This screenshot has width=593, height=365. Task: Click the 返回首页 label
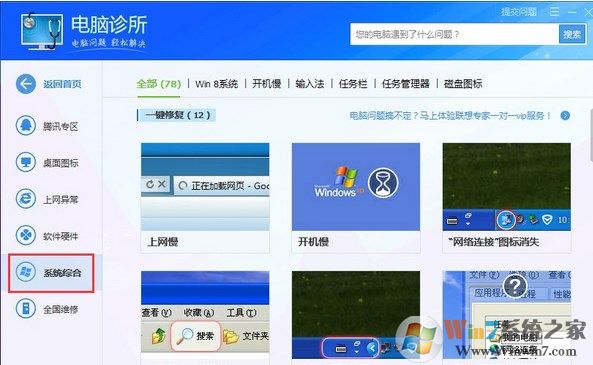[x=62, y=84]
